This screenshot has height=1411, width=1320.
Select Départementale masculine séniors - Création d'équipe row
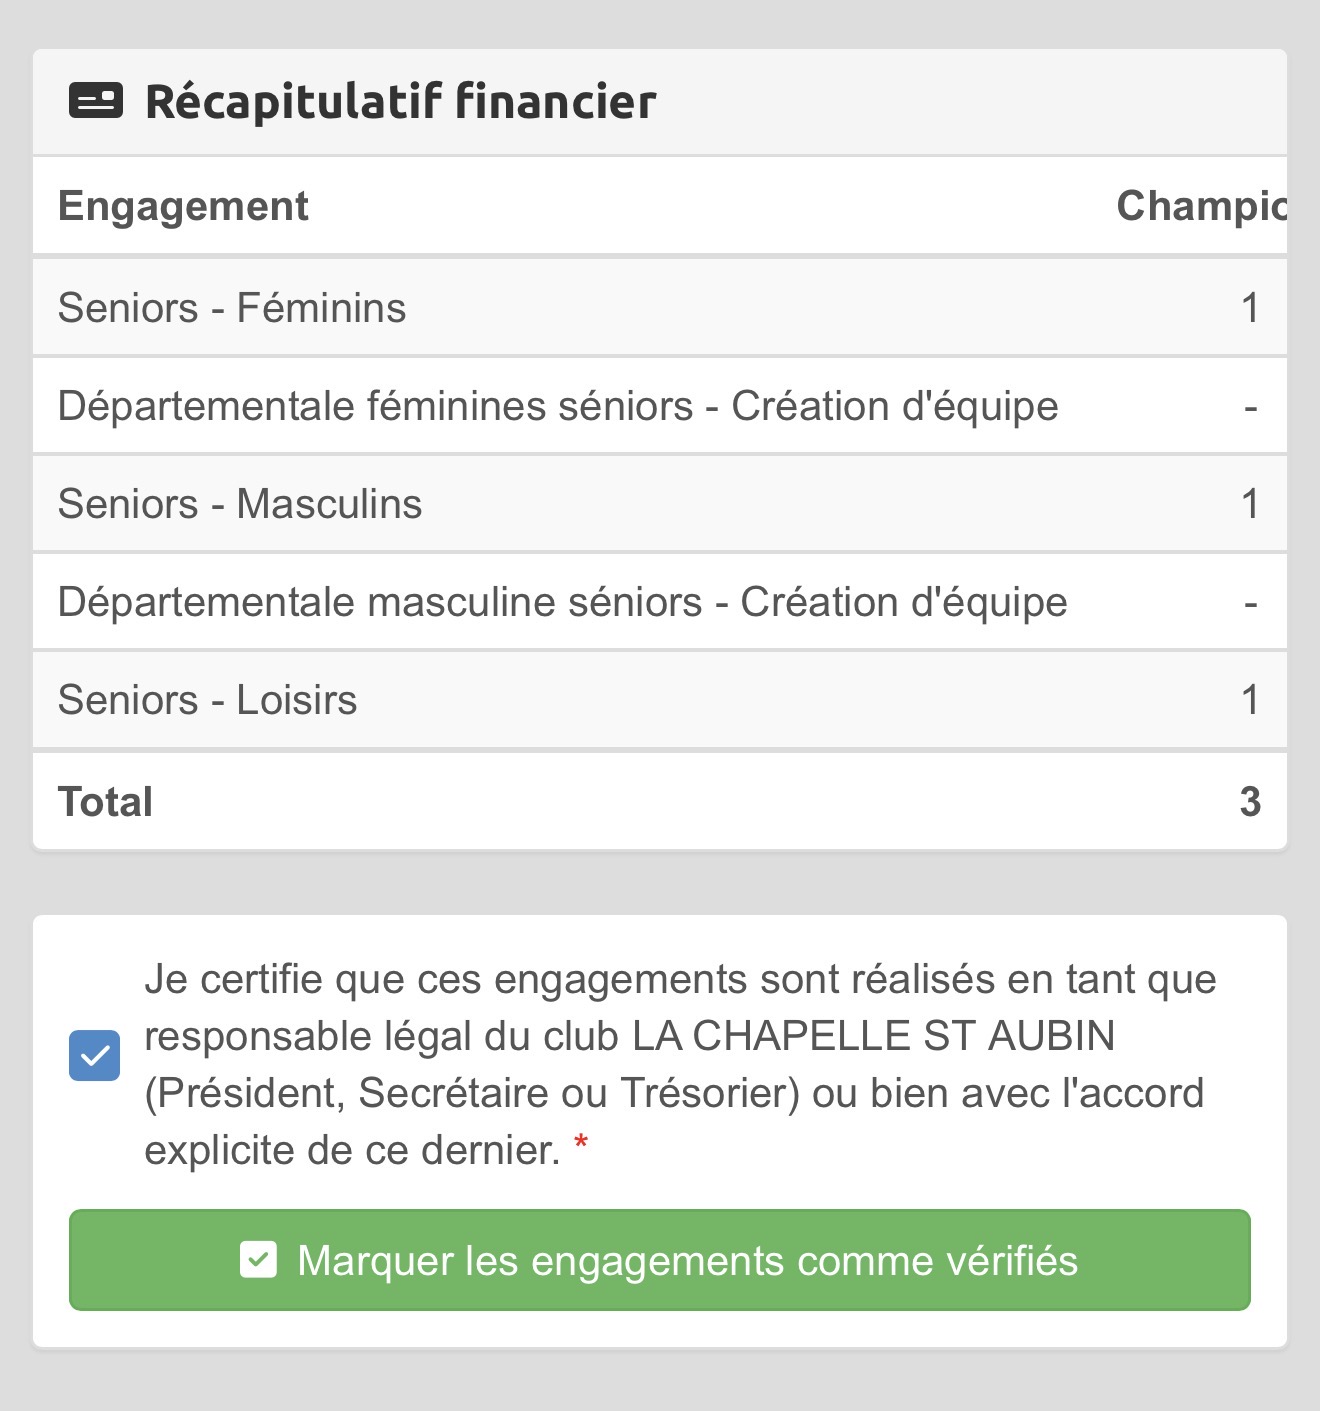[x=660, y=602]
